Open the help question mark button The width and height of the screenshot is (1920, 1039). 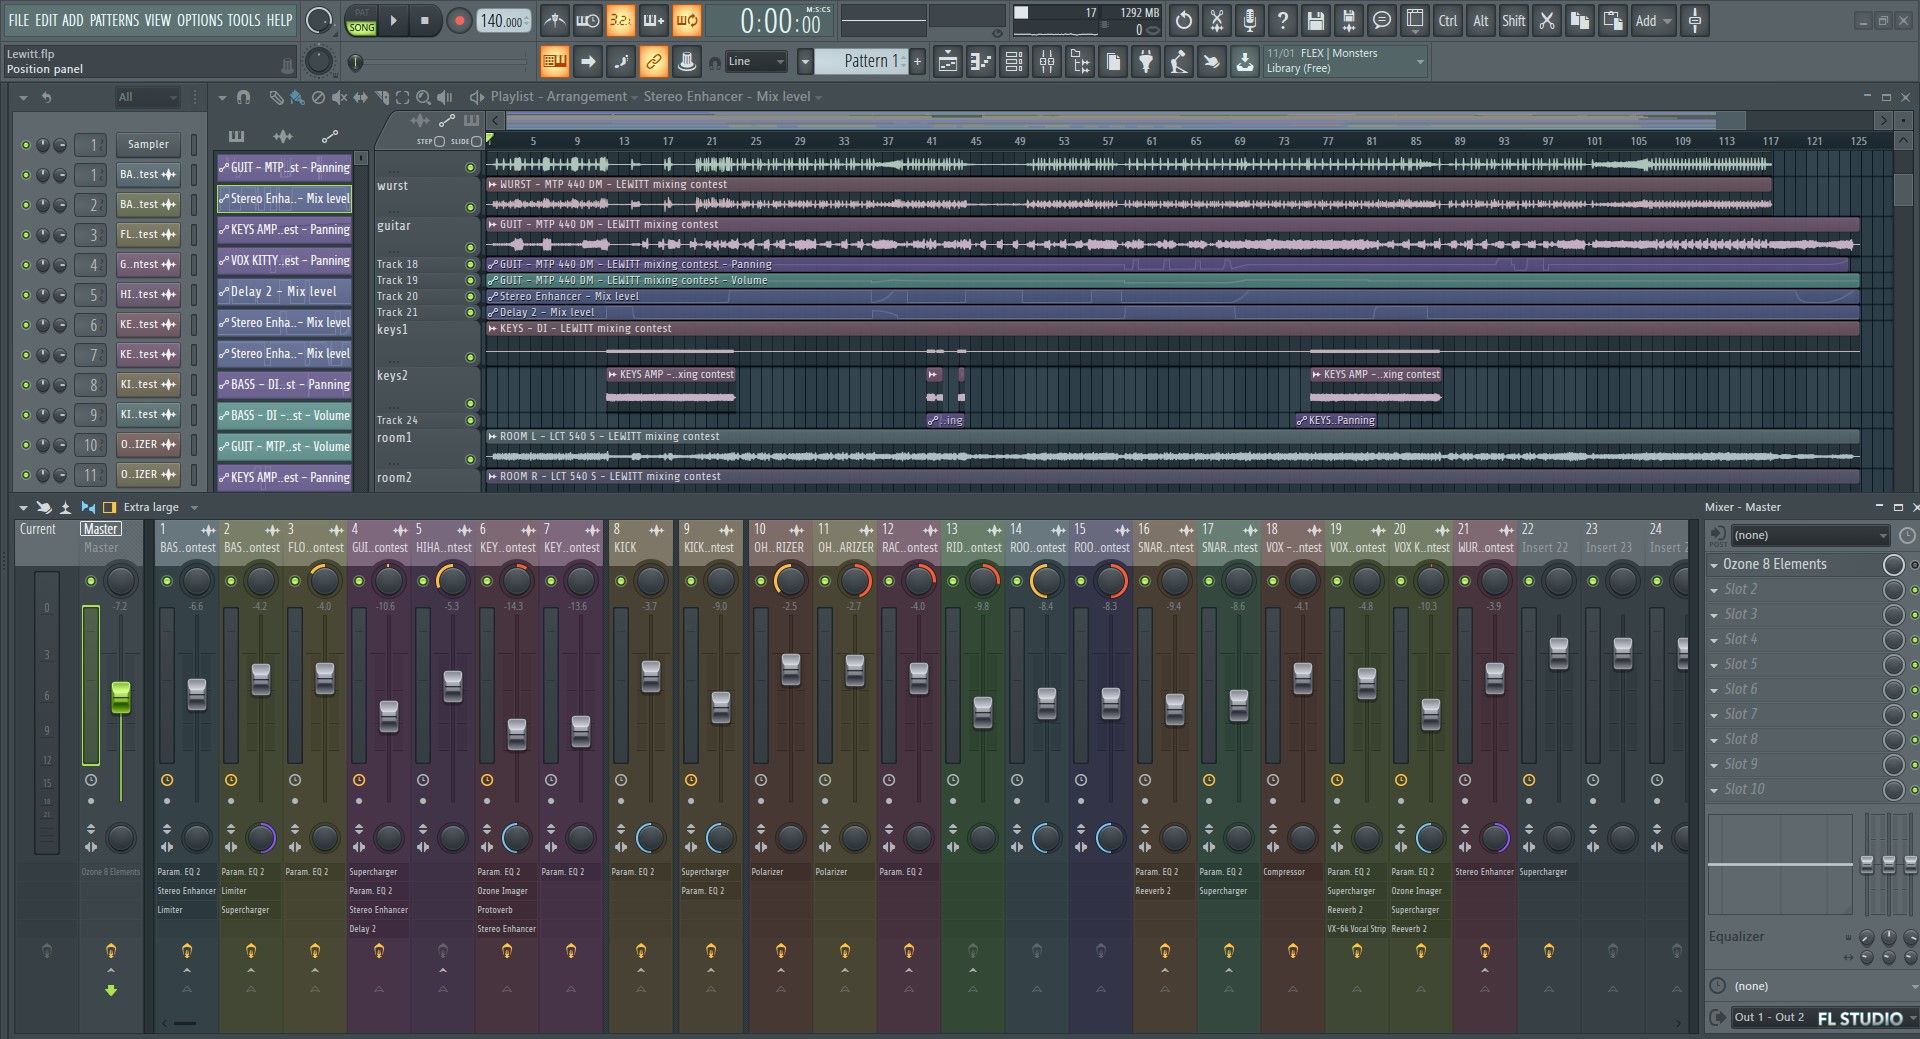tap(1283, 20)
